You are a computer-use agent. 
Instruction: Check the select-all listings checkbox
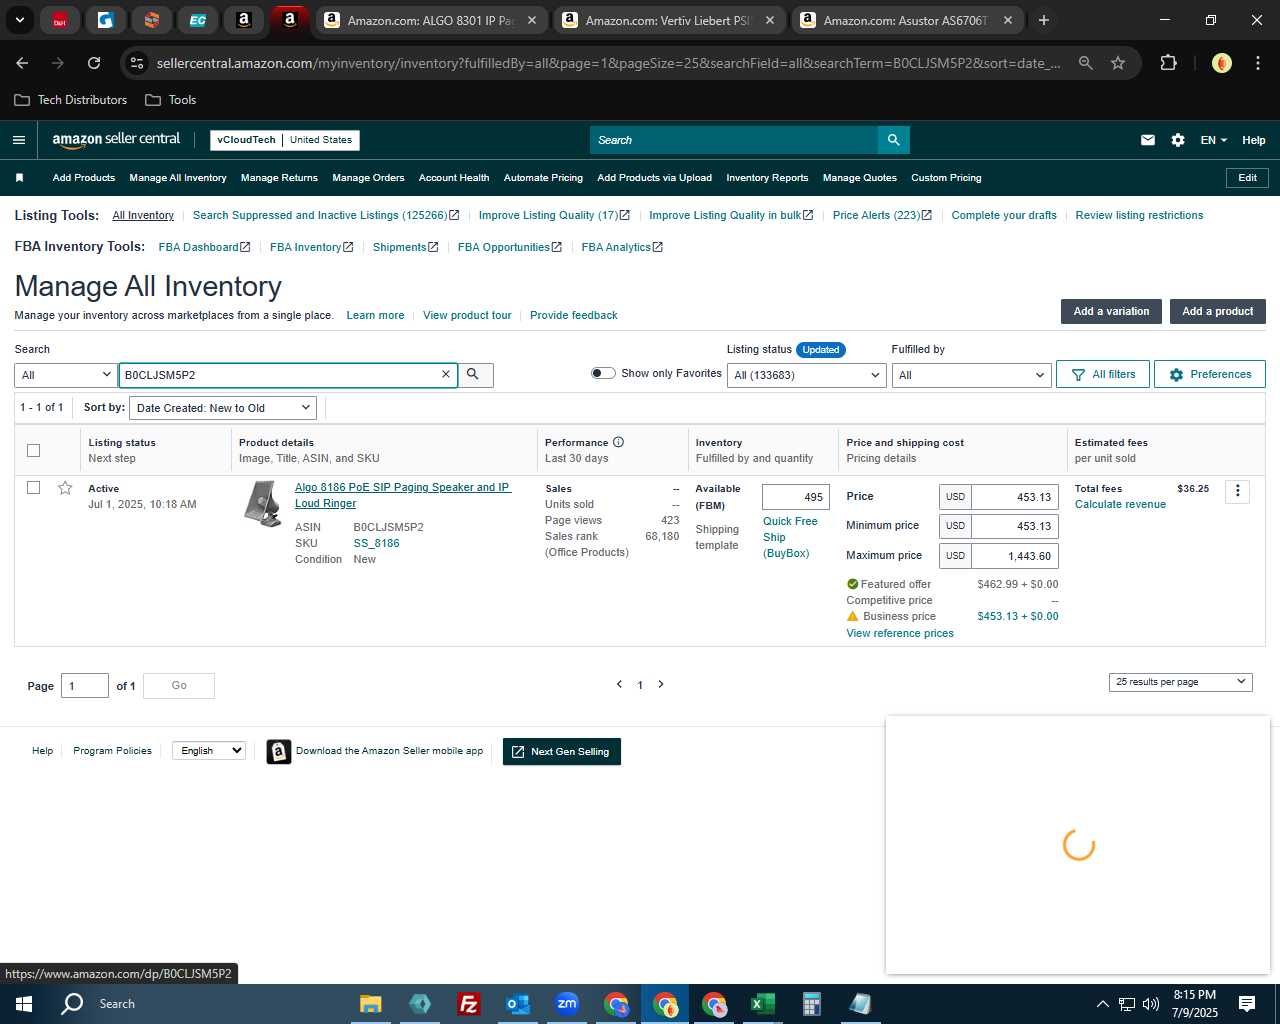click(x=33, y=450)
